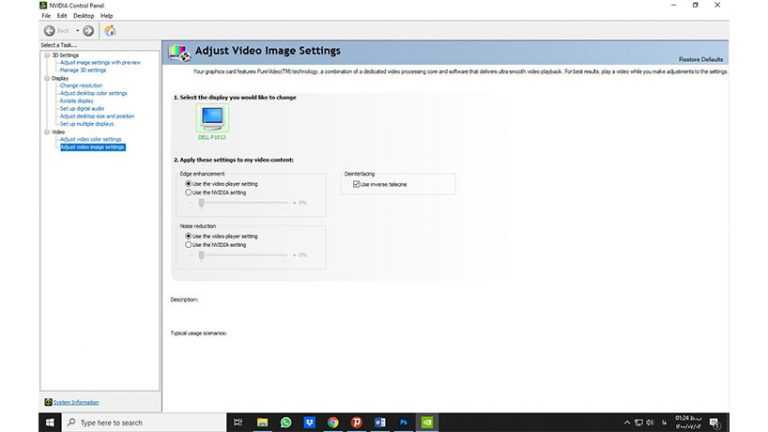Image resolution: width=768 pixels, height=432 pixels.
Task: Open the Desktop menu
Action: coord(83,16)
